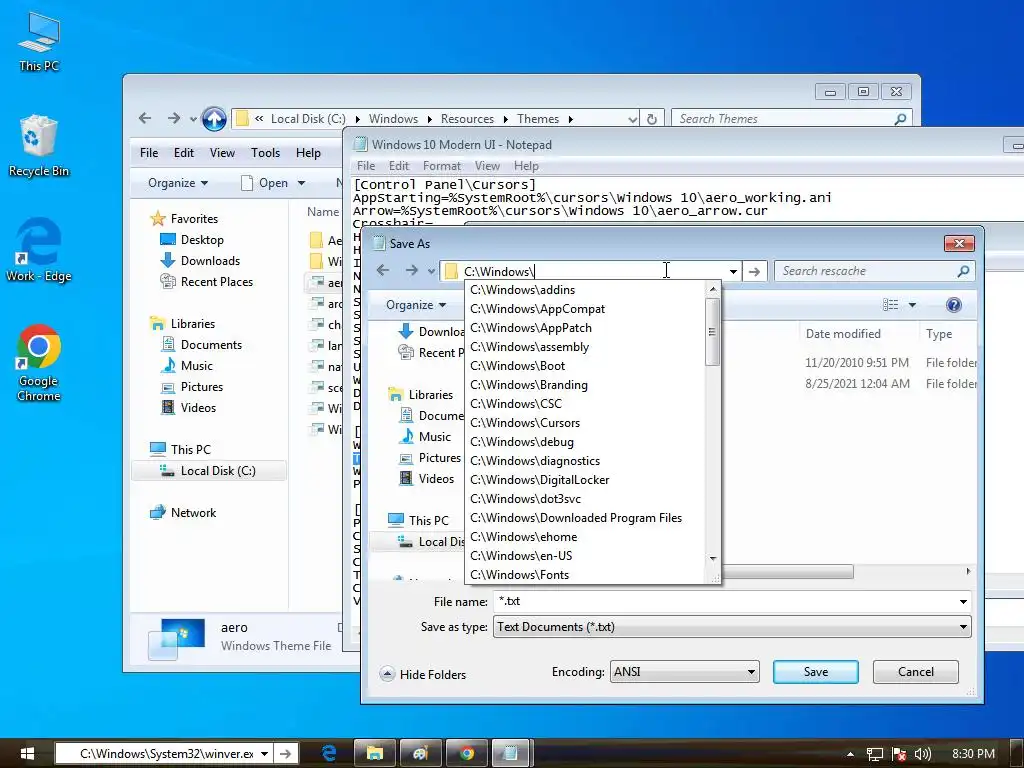Open view options dropdown arrow in Save As

click(x=912, y=305)
